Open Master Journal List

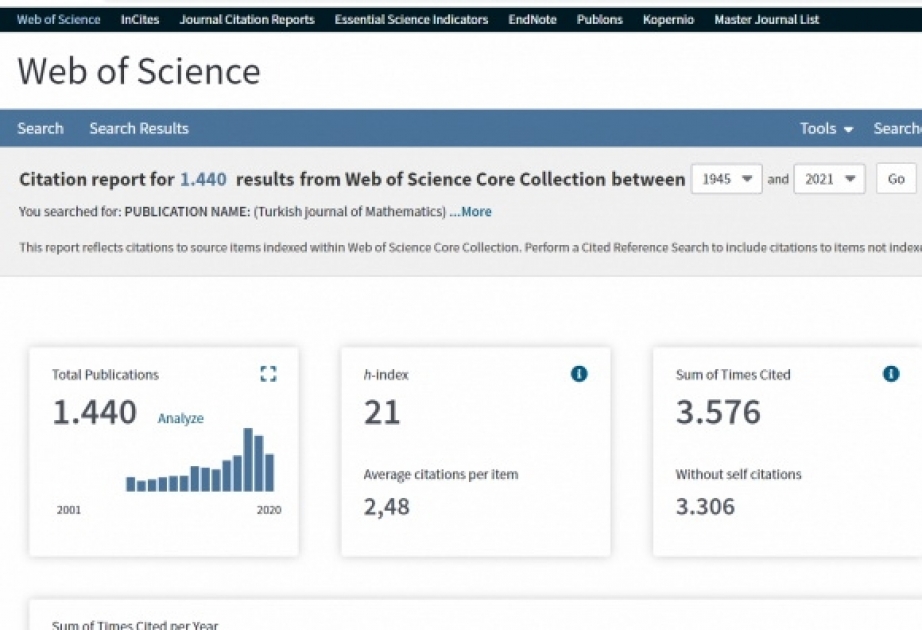pos(767,19)
